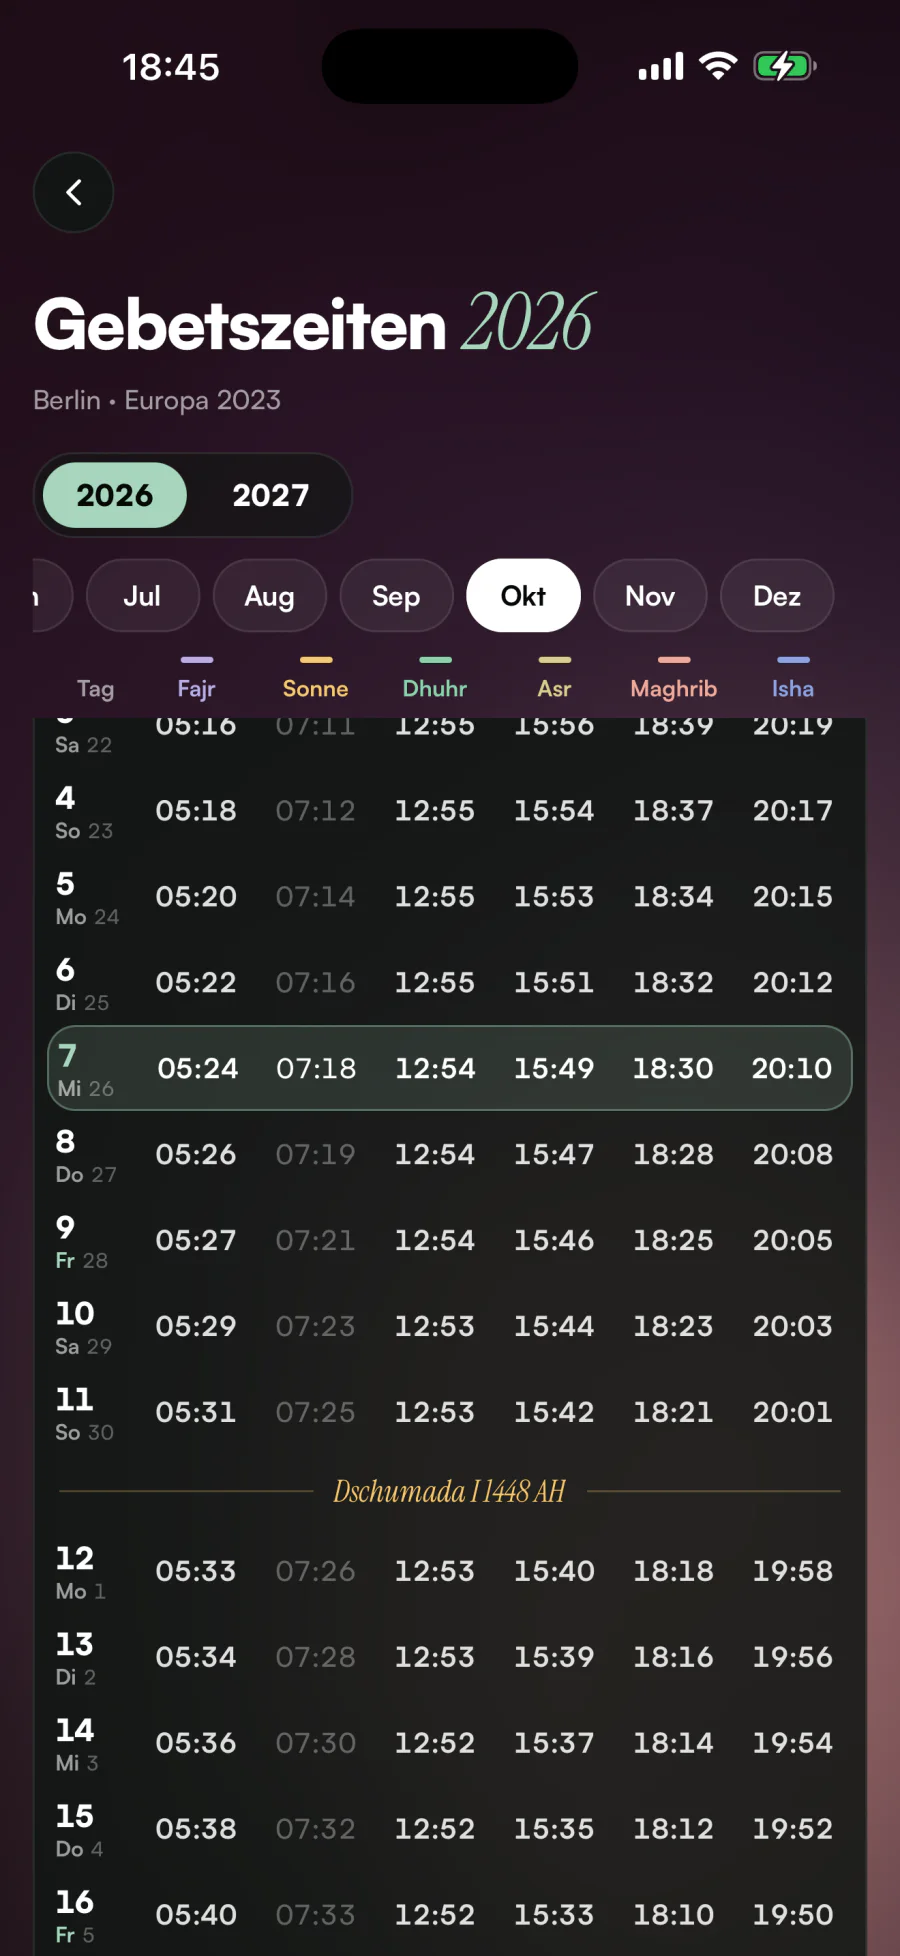Switch year toggle to 2026
The width and height of the screenshot is (900, 1956).
115,495
